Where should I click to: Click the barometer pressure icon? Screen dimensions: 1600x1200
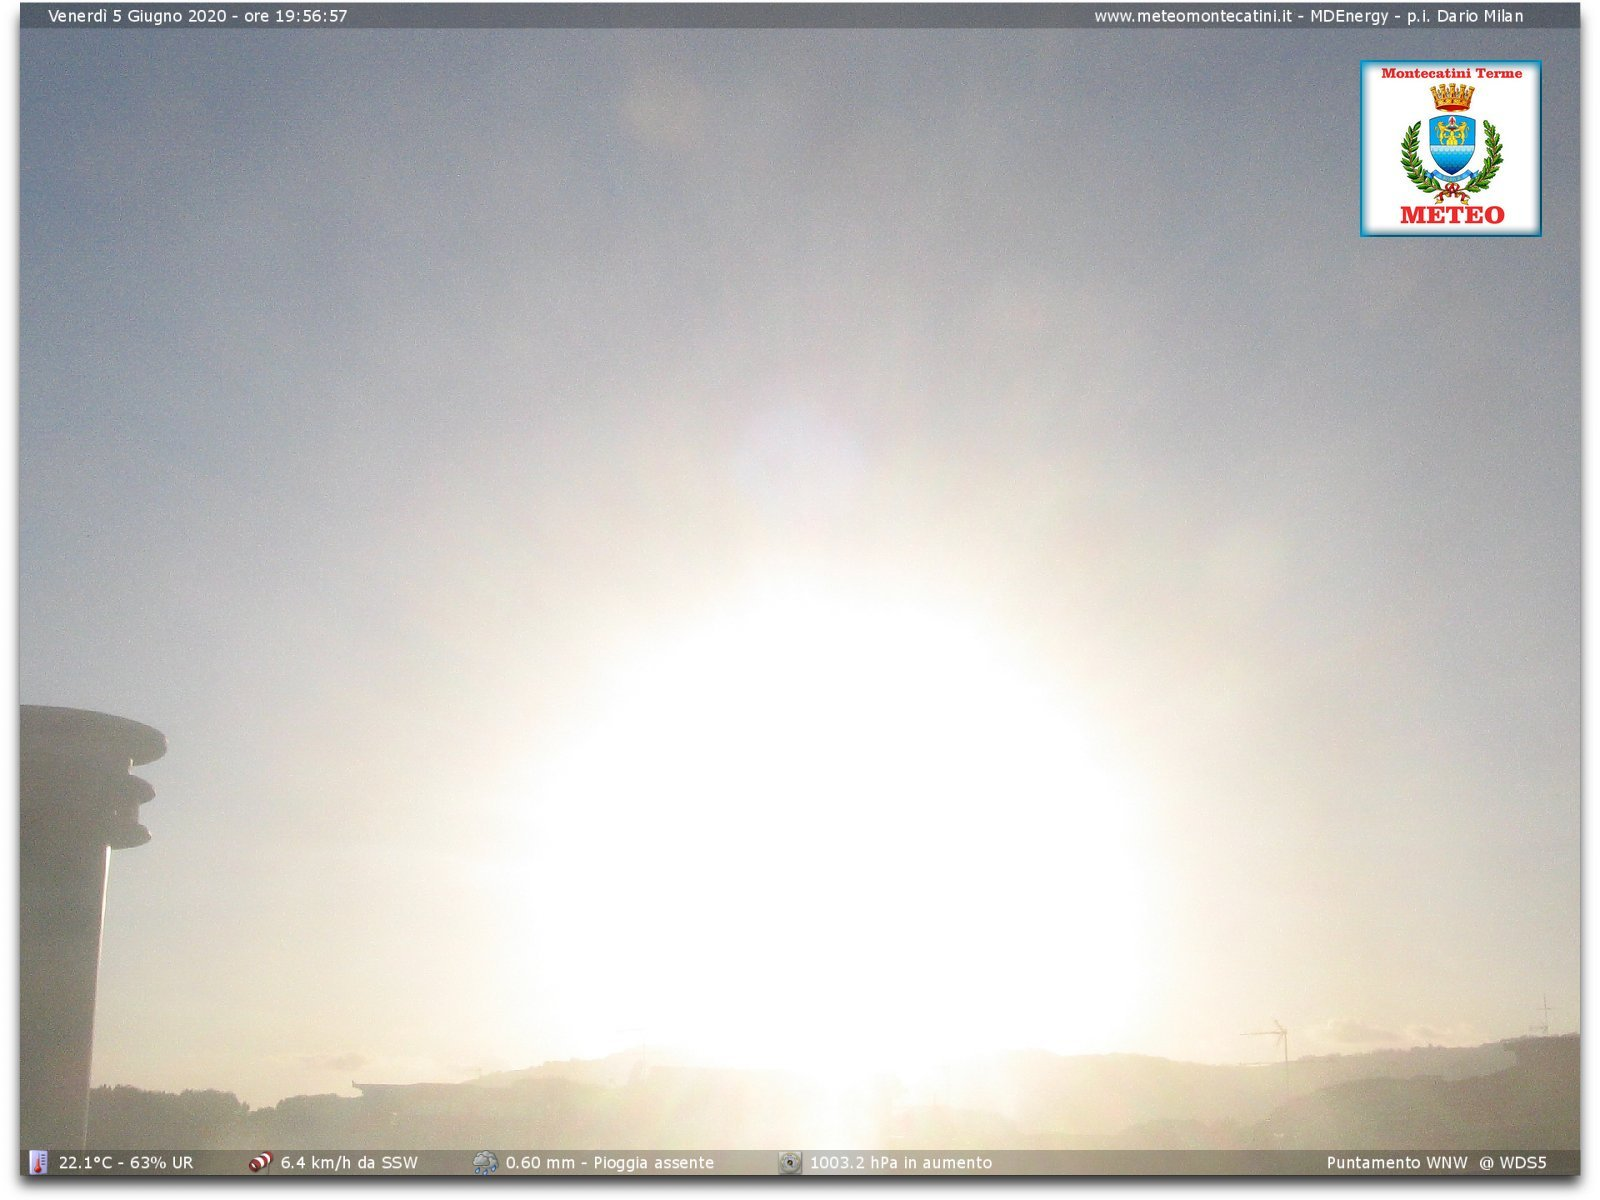point(790,1162)
